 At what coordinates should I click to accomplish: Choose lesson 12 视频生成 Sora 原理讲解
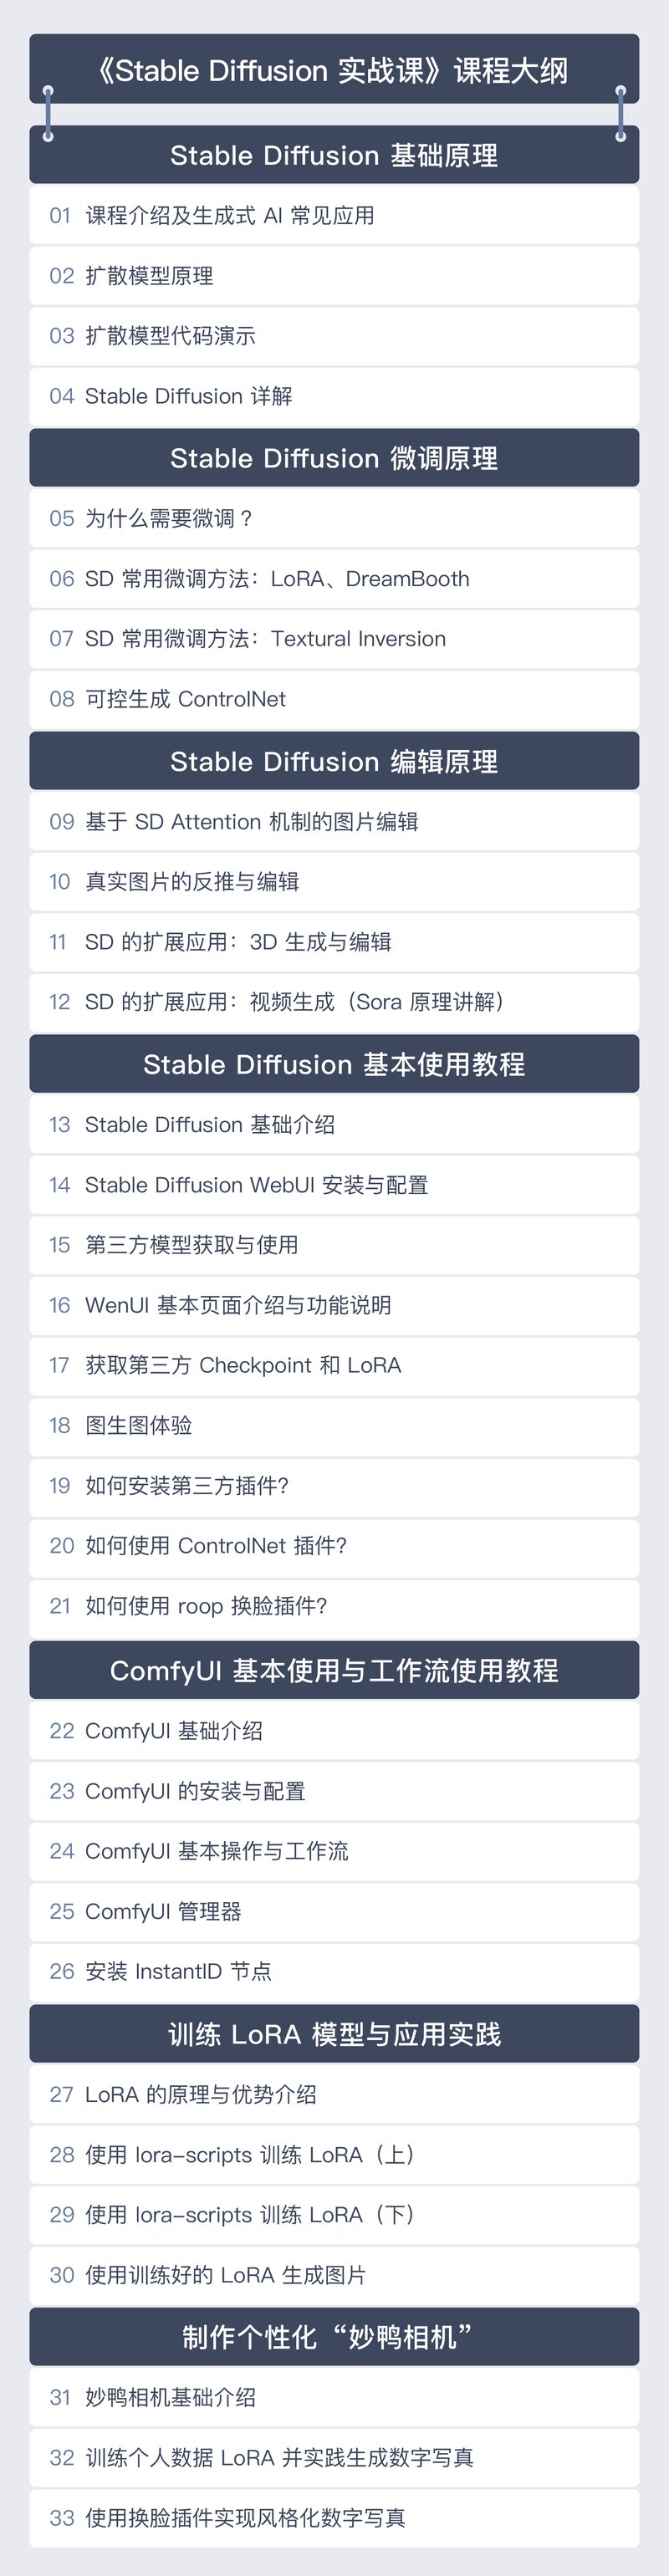click(x=334, y=1002)
